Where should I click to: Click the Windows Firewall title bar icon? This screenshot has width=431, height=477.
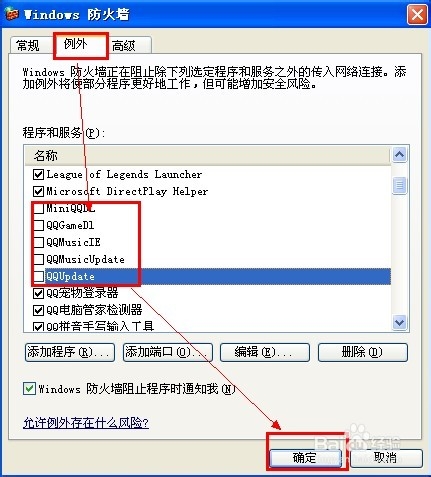click(12, 14)
